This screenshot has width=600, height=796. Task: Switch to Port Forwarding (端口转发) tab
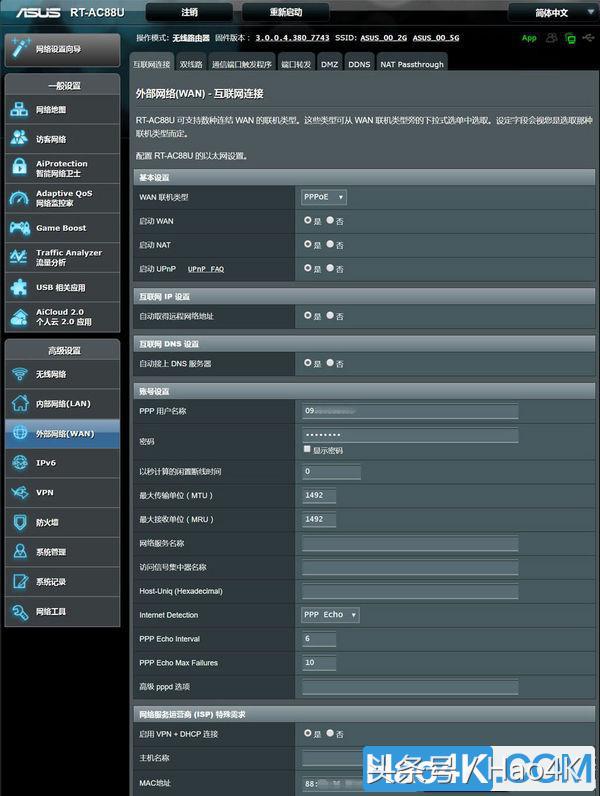[x=296, y=64]
